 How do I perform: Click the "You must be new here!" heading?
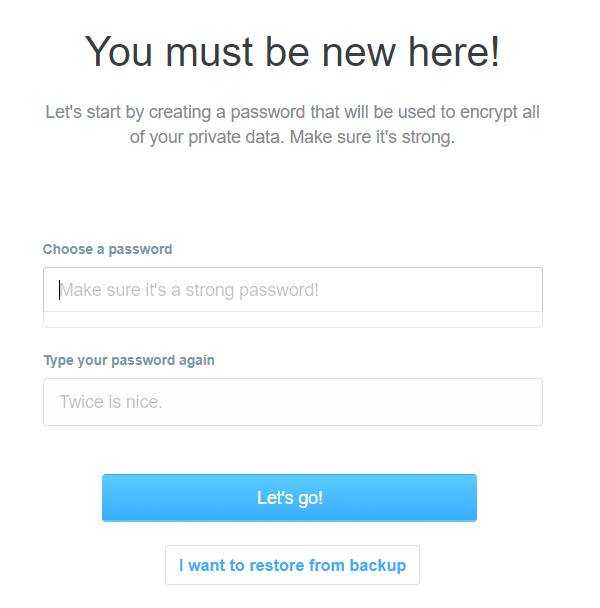292,52
